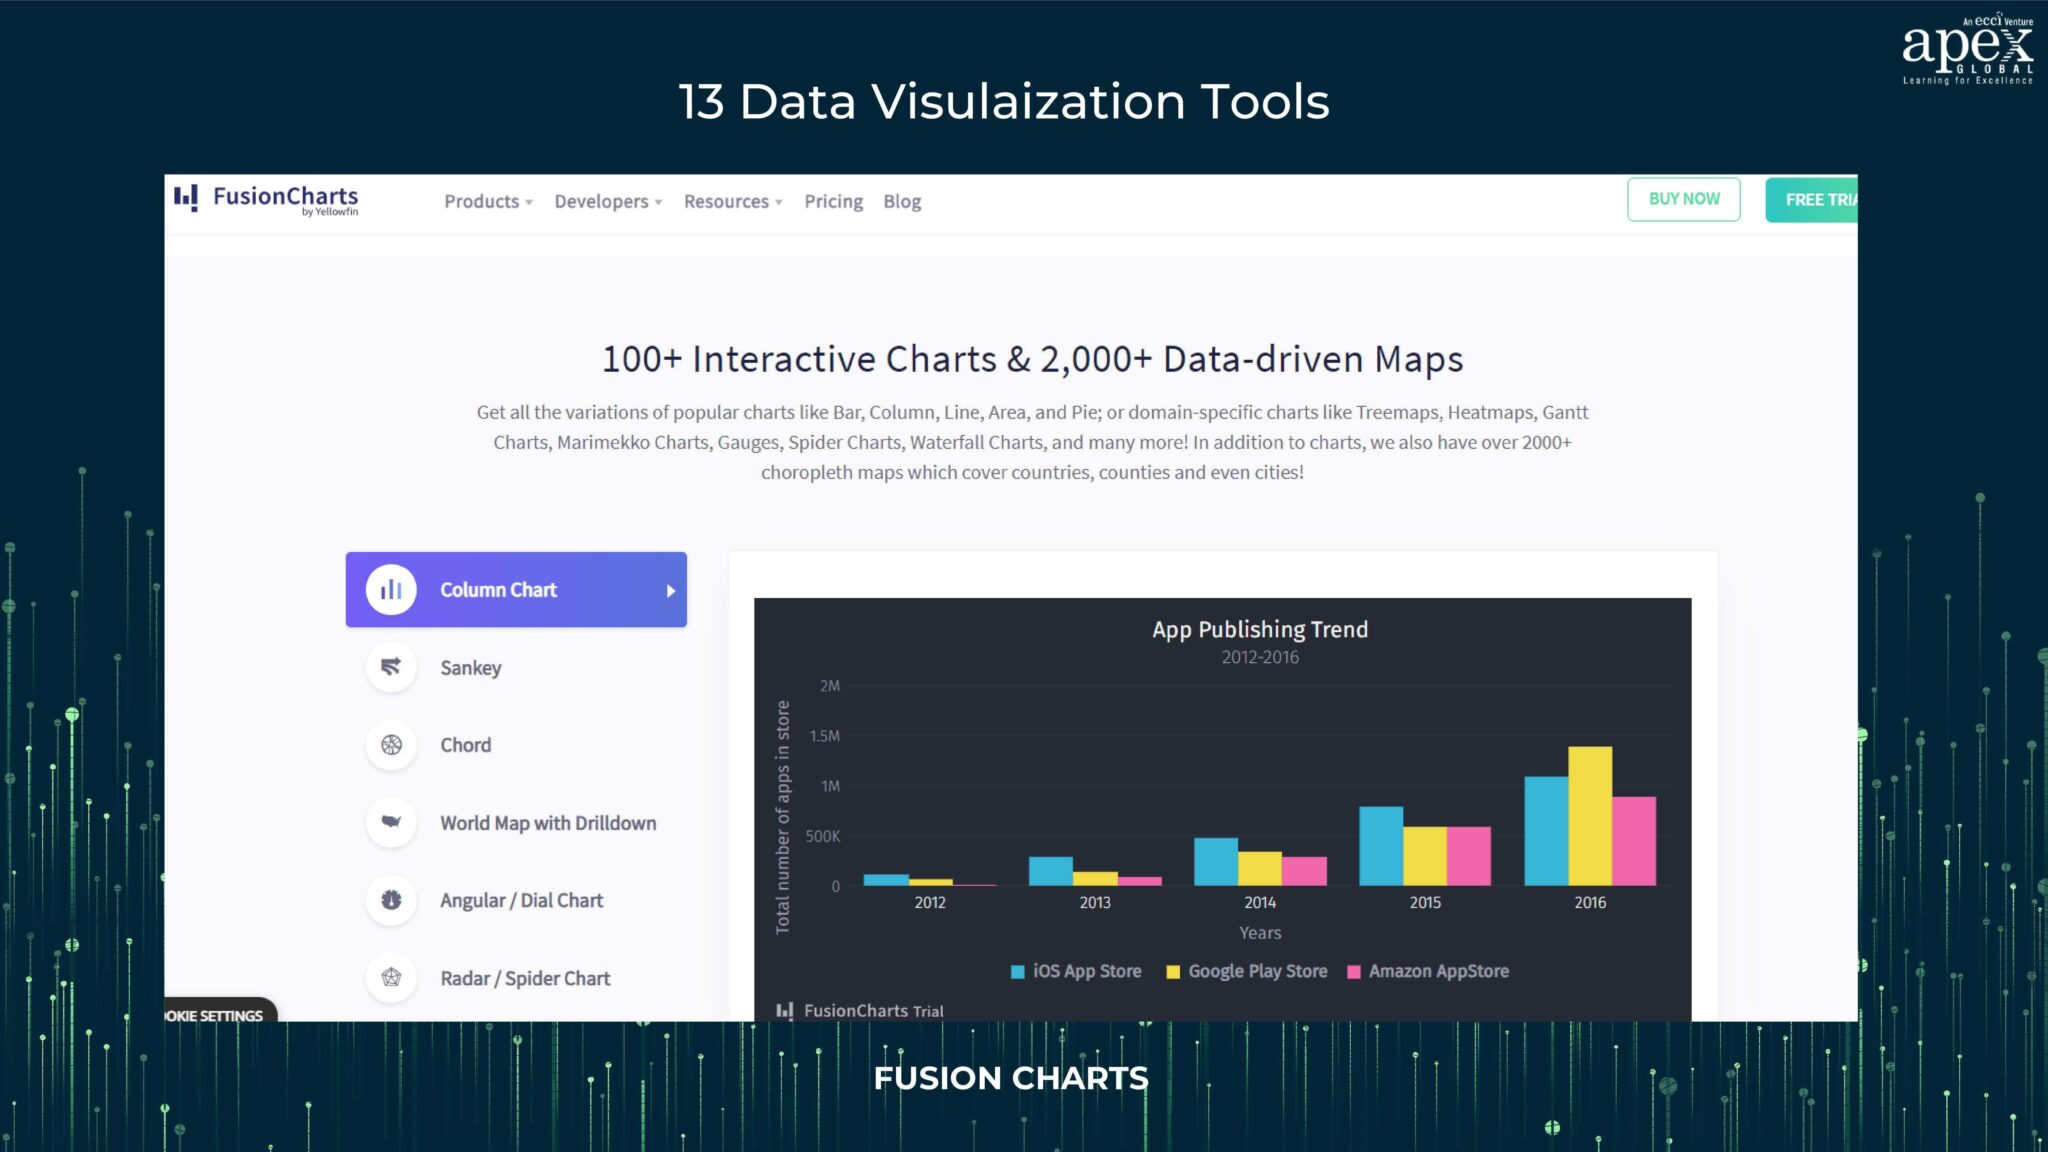Select the Sankey diagram icon
This screenshot has width=2048, height=1152.
391,667
